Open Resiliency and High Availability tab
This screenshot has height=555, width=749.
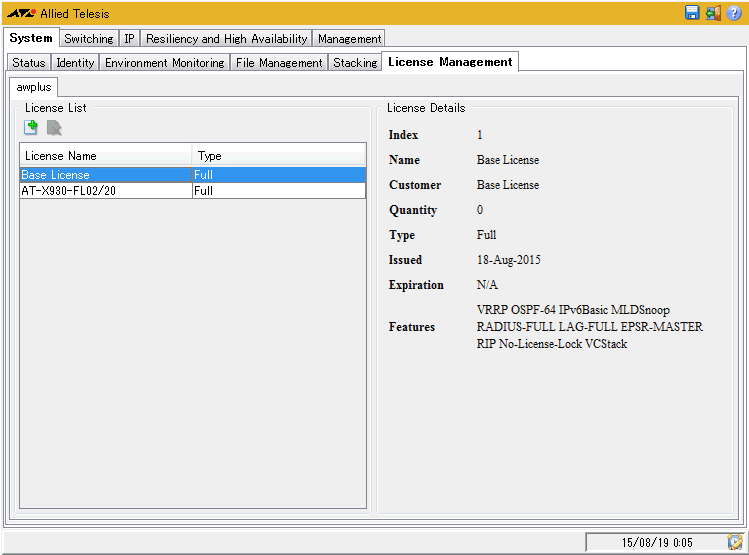click(226, 39)
